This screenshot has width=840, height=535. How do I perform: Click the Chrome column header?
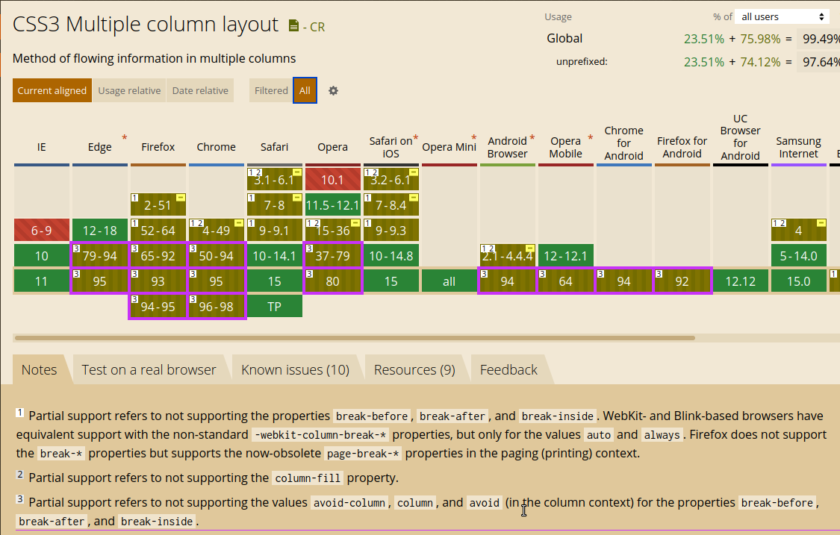coord(216,147)
